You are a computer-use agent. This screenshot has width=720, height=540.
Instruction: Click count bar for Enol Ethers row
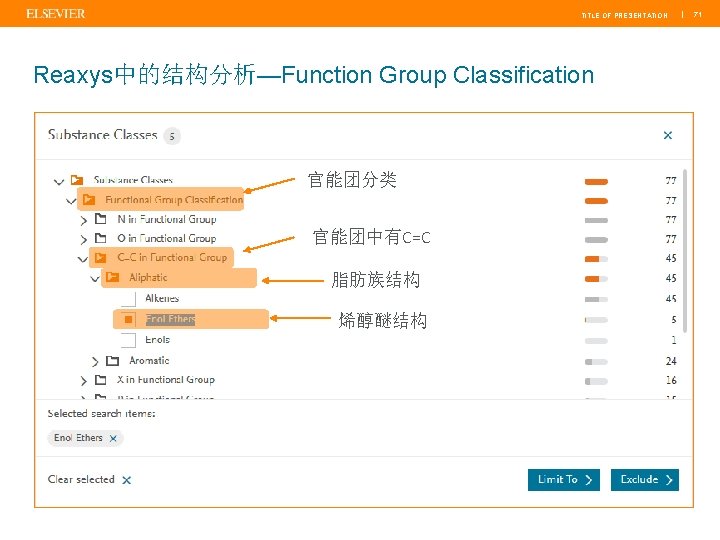[596, 320]
